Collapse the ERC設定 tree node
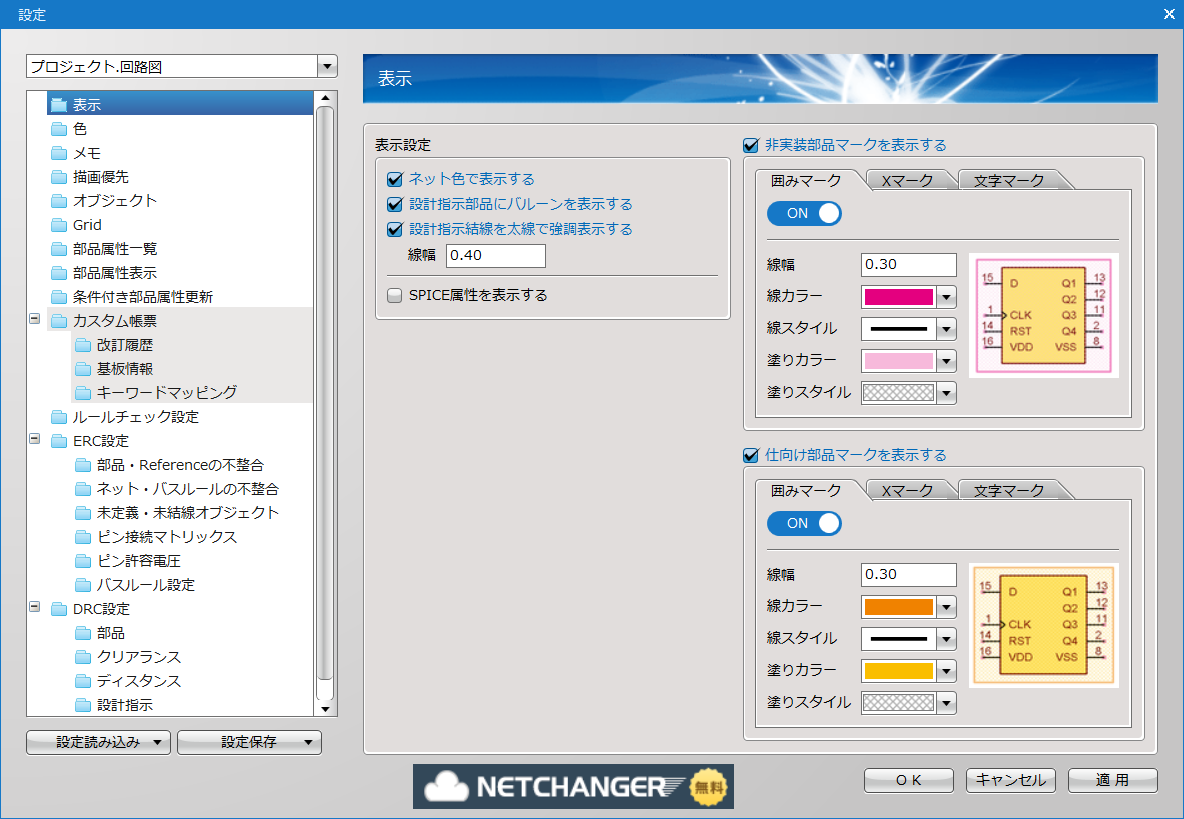The height and width of the screenshot is (819, 1184). (35, 440)
